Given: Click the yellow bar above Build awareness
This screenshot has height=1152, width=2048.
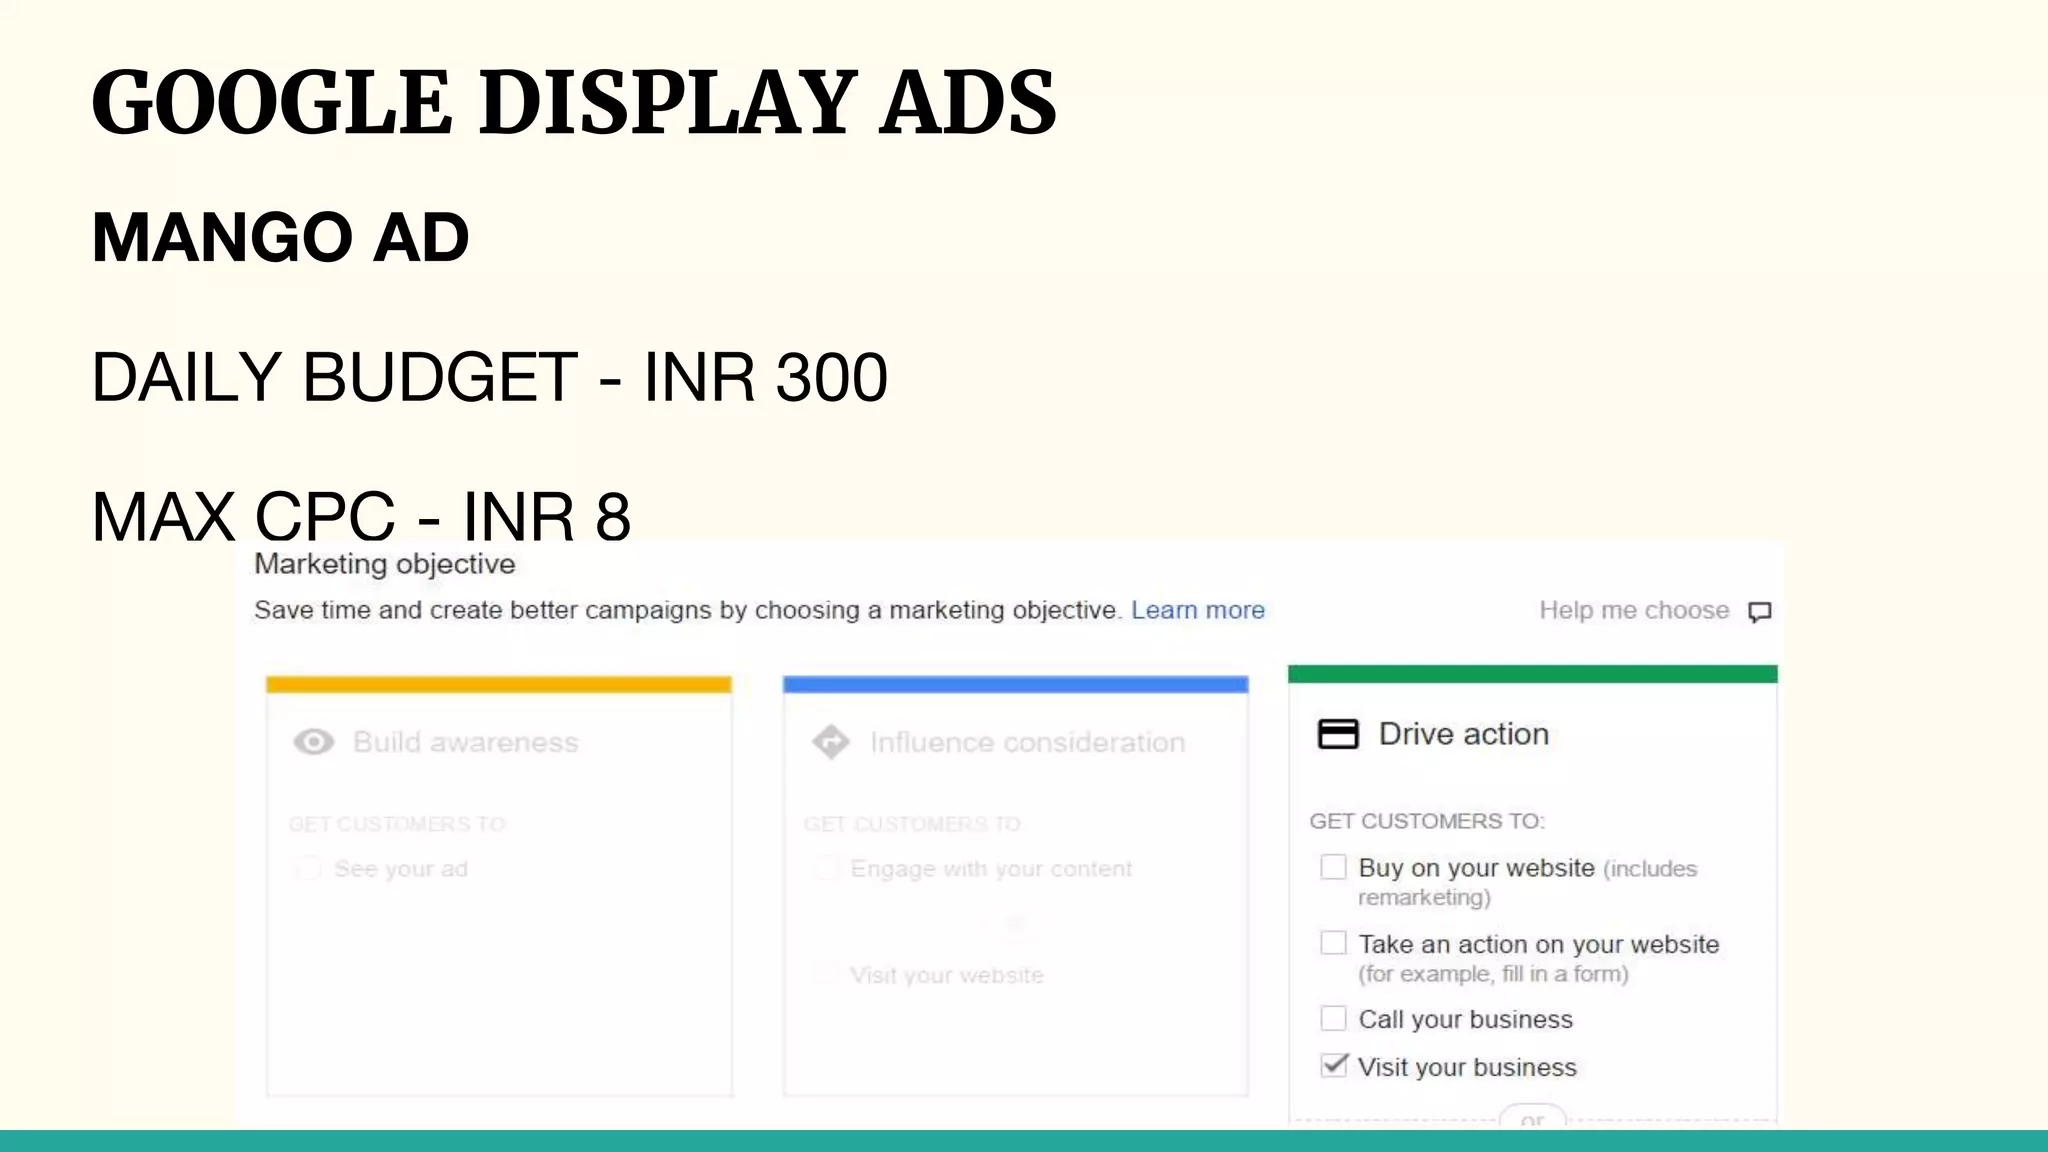Looking at the screenshot, I should point(499,684).
